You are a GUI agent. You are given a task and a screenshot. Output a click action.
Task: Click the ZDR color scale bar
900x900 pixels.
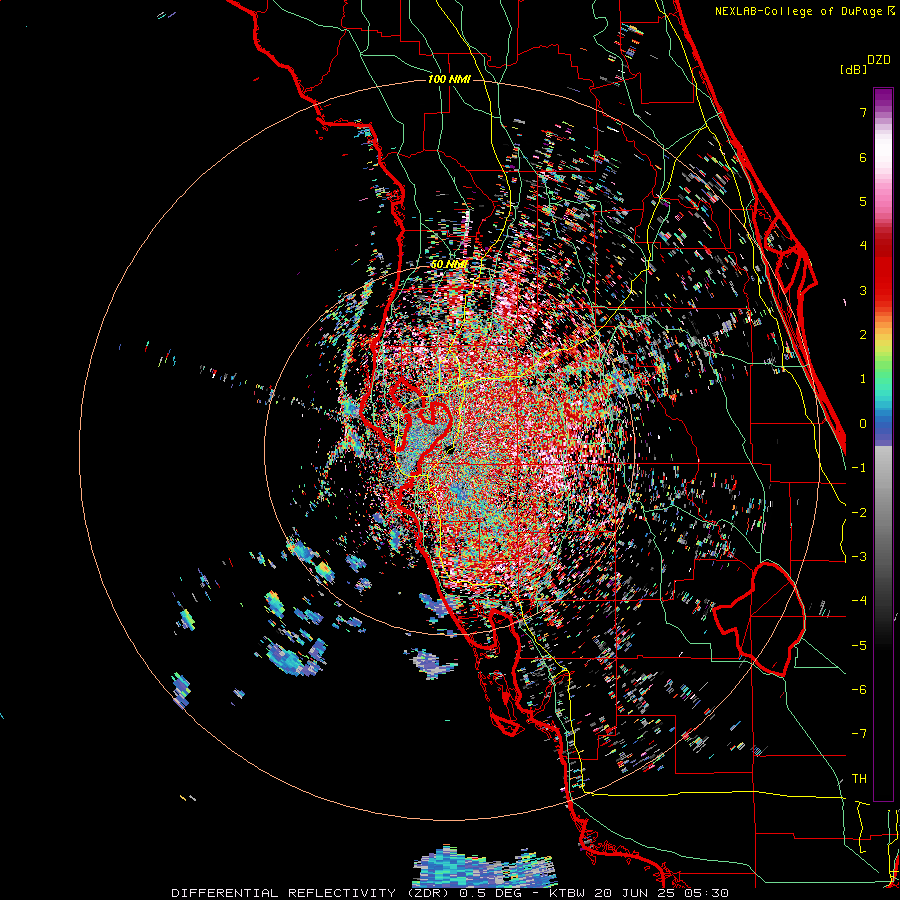(883, 444)
